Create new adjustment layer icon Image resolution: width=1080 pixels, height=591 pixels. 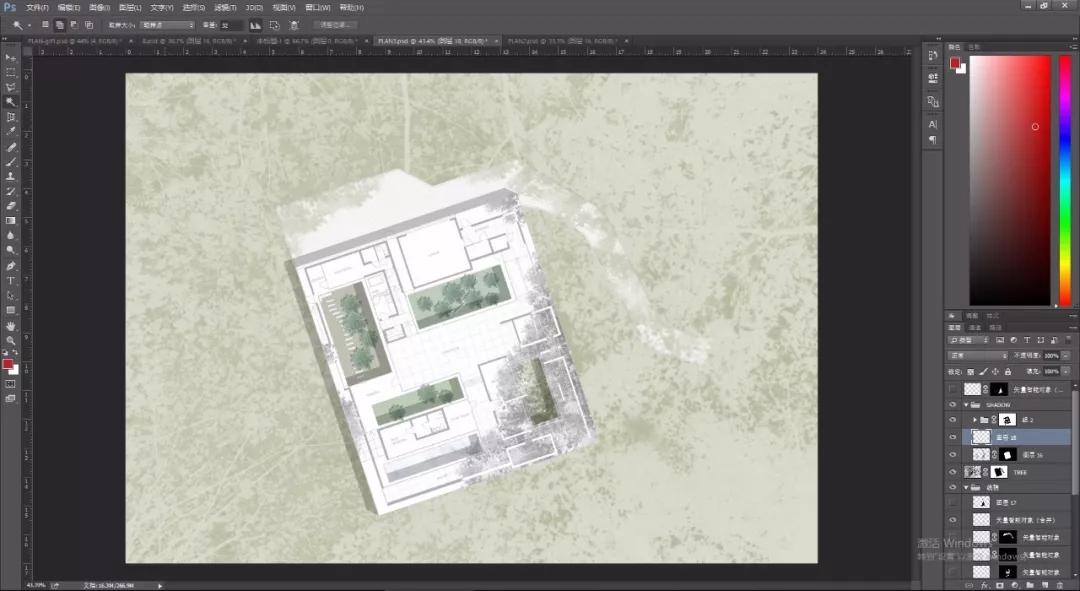pyautogui.click(x=1015, y=585)
